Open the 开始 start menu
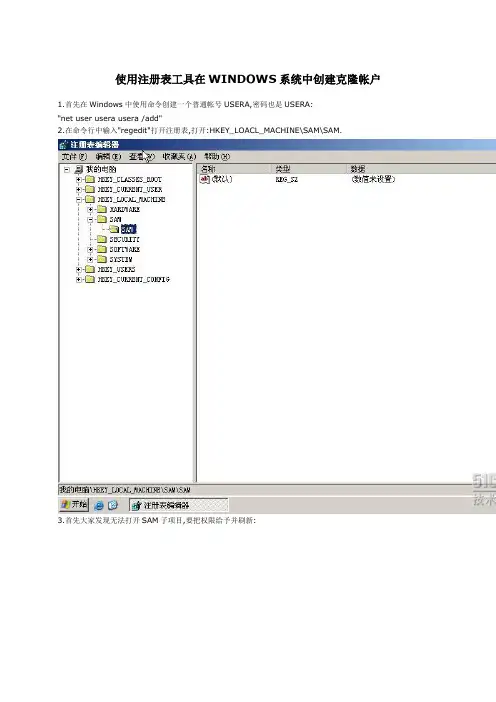This screenshot has height=702, width=496. coord(74,505)
